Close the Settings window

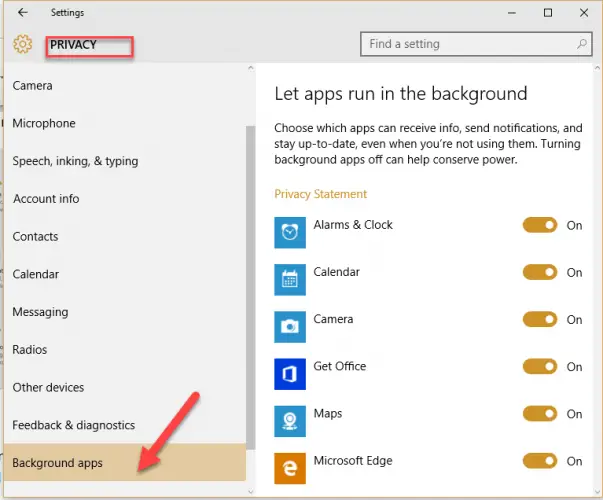(x=584, y=13)
